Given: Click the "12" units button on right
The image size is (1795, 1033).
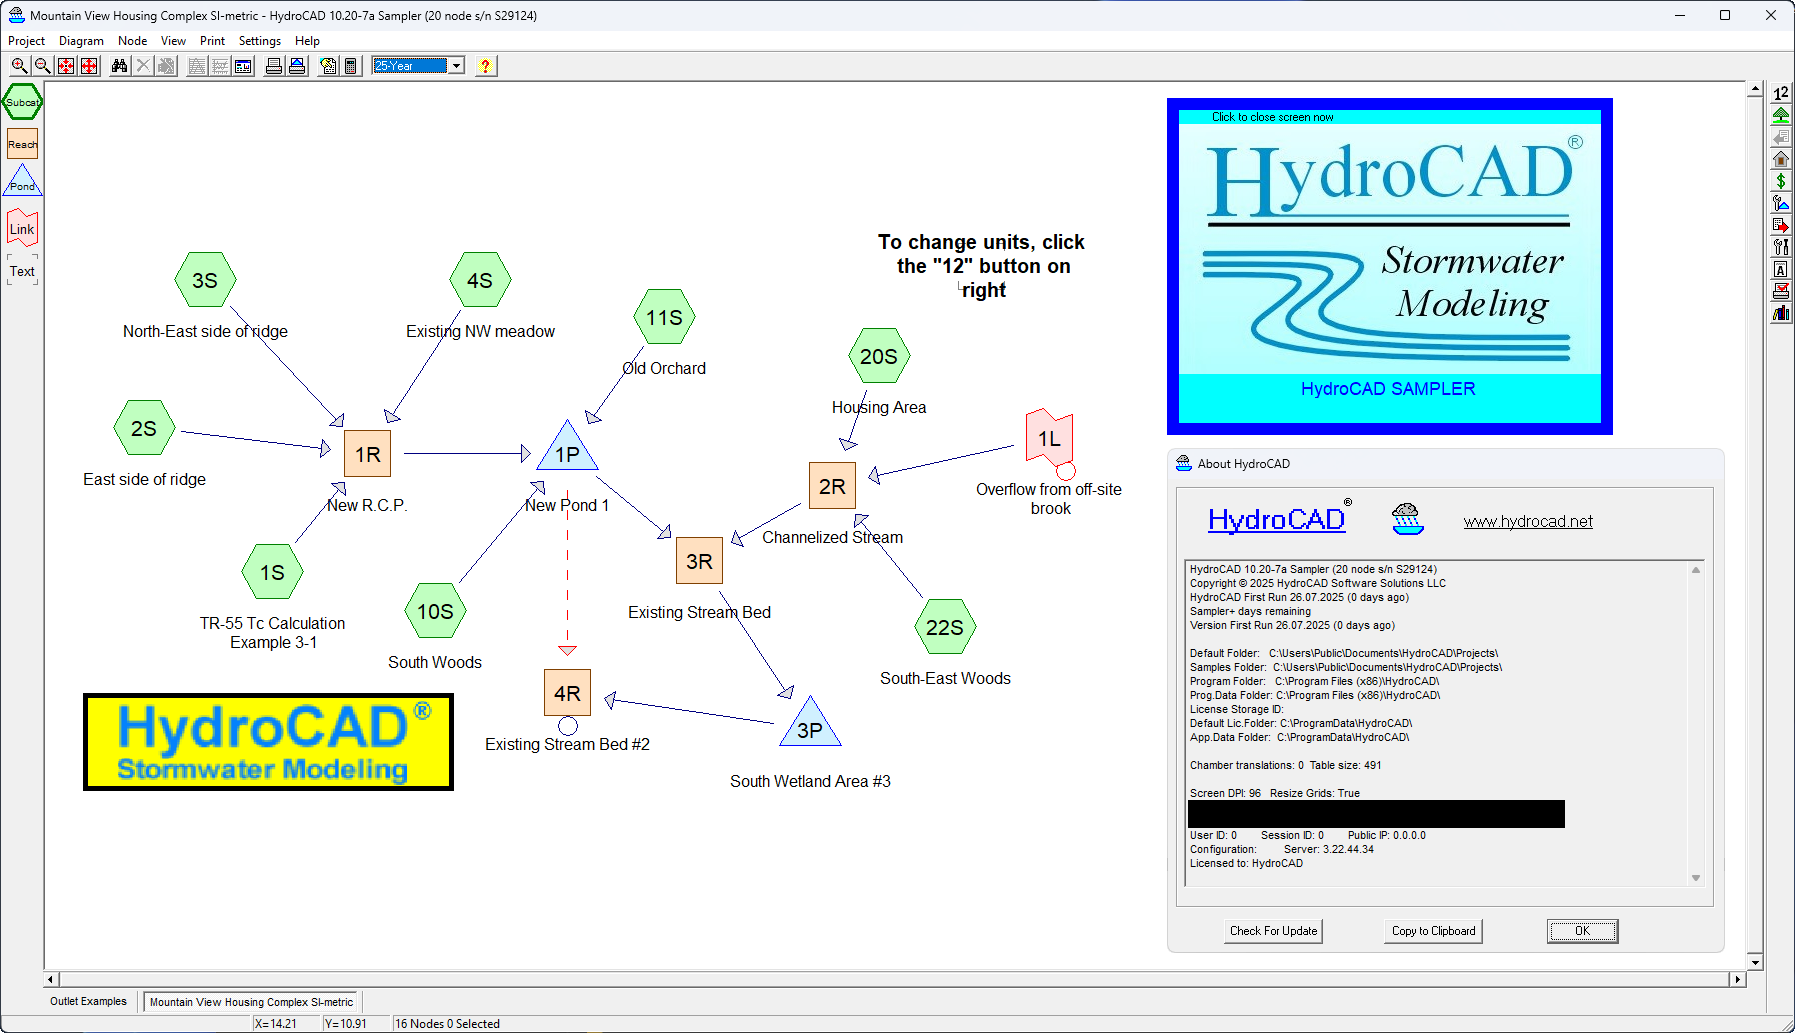Looking at the screenshot, I should [x=1781, y=92].
